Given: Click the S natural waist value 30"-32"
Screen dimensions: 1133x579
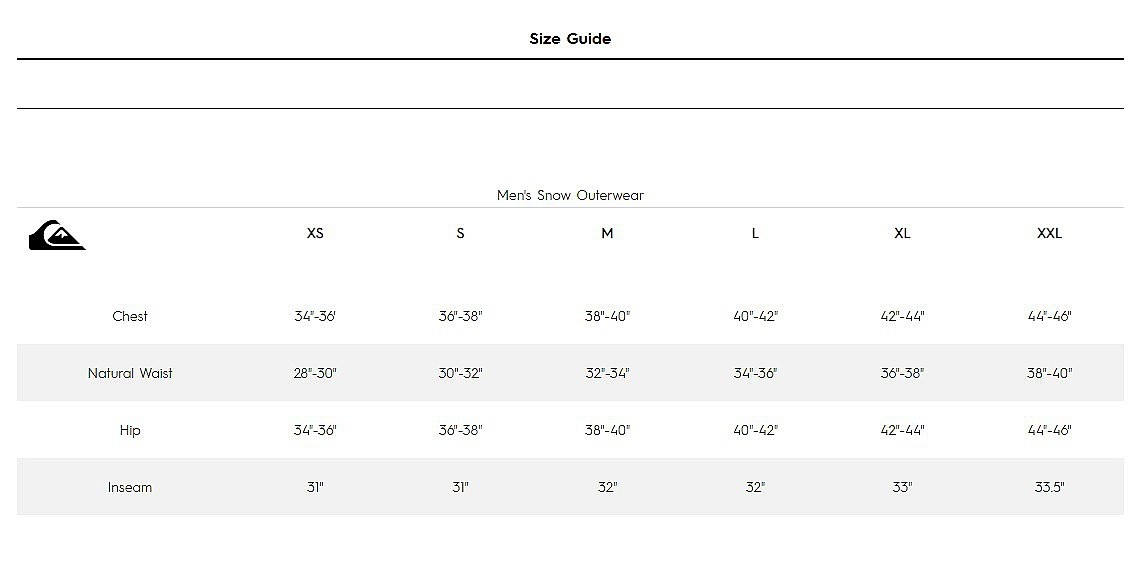Looking at the screenshot, I should (460, 373).
